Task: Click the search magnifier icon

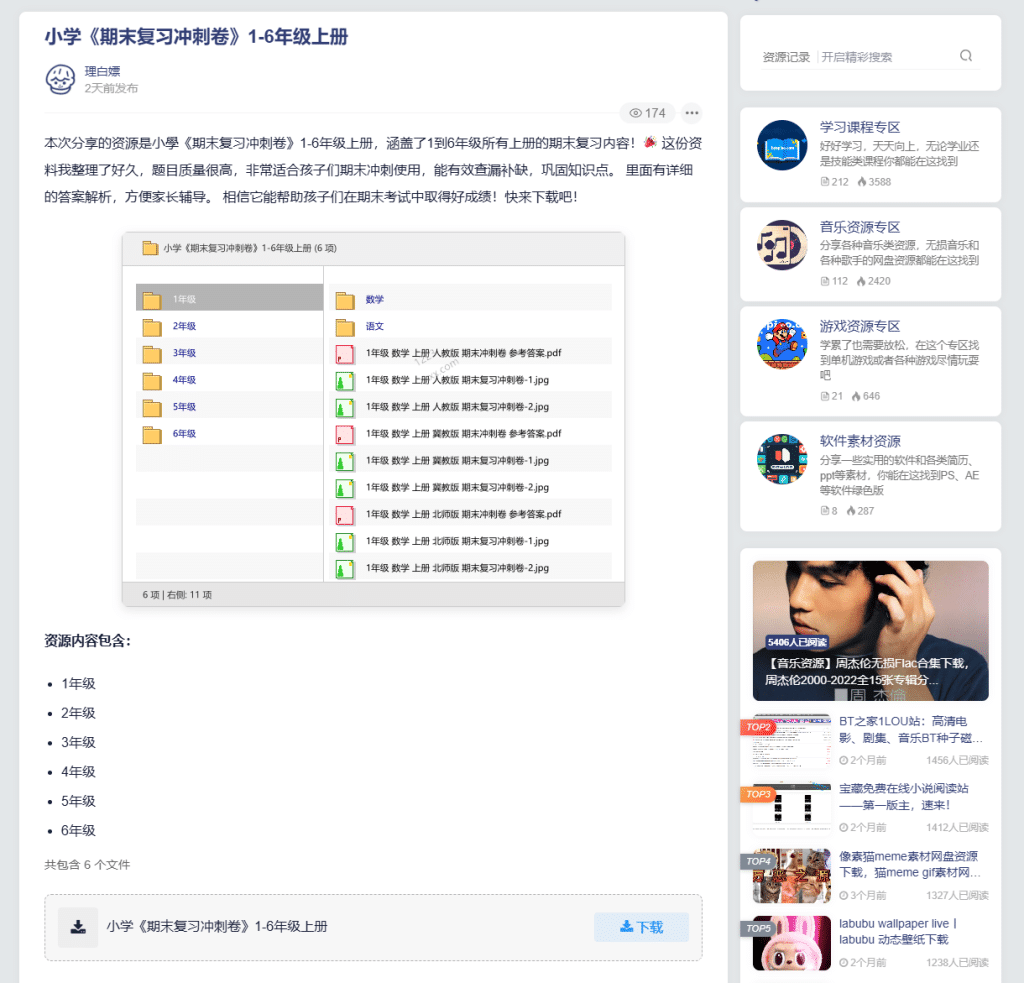Action: click(x=966, y=56)
